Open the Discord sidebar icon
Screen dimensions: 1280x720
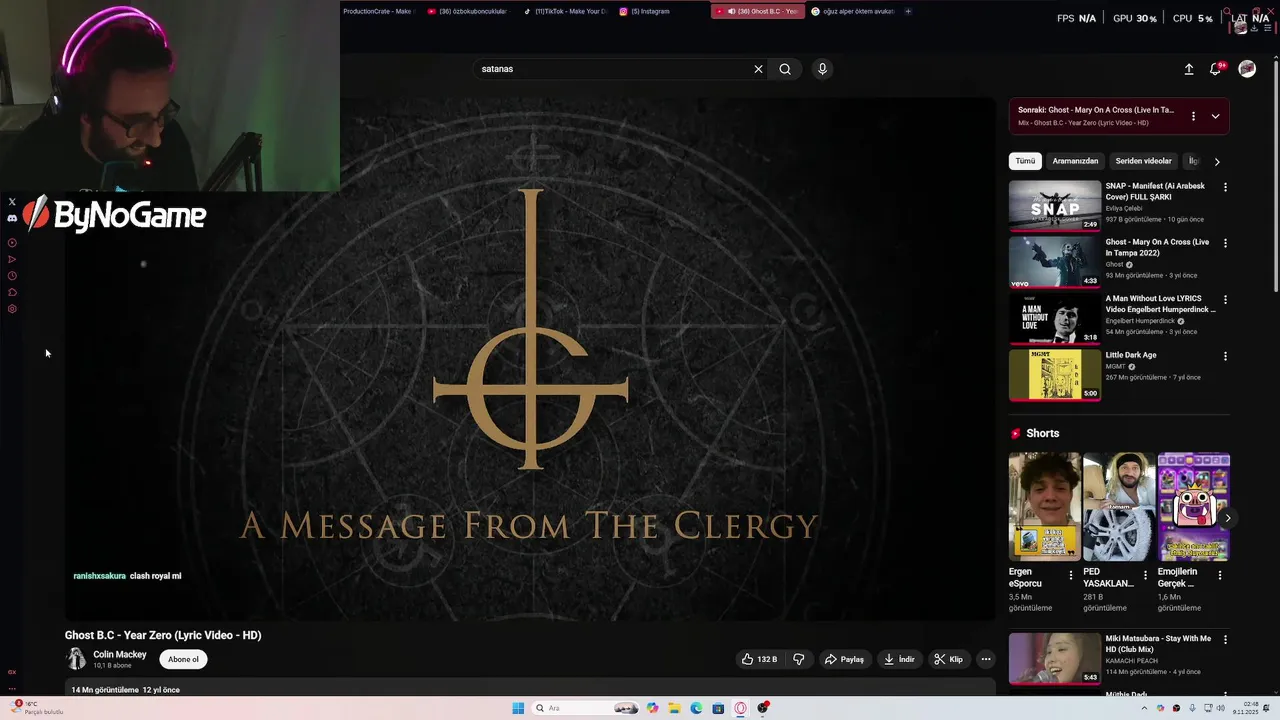(12, 218)
